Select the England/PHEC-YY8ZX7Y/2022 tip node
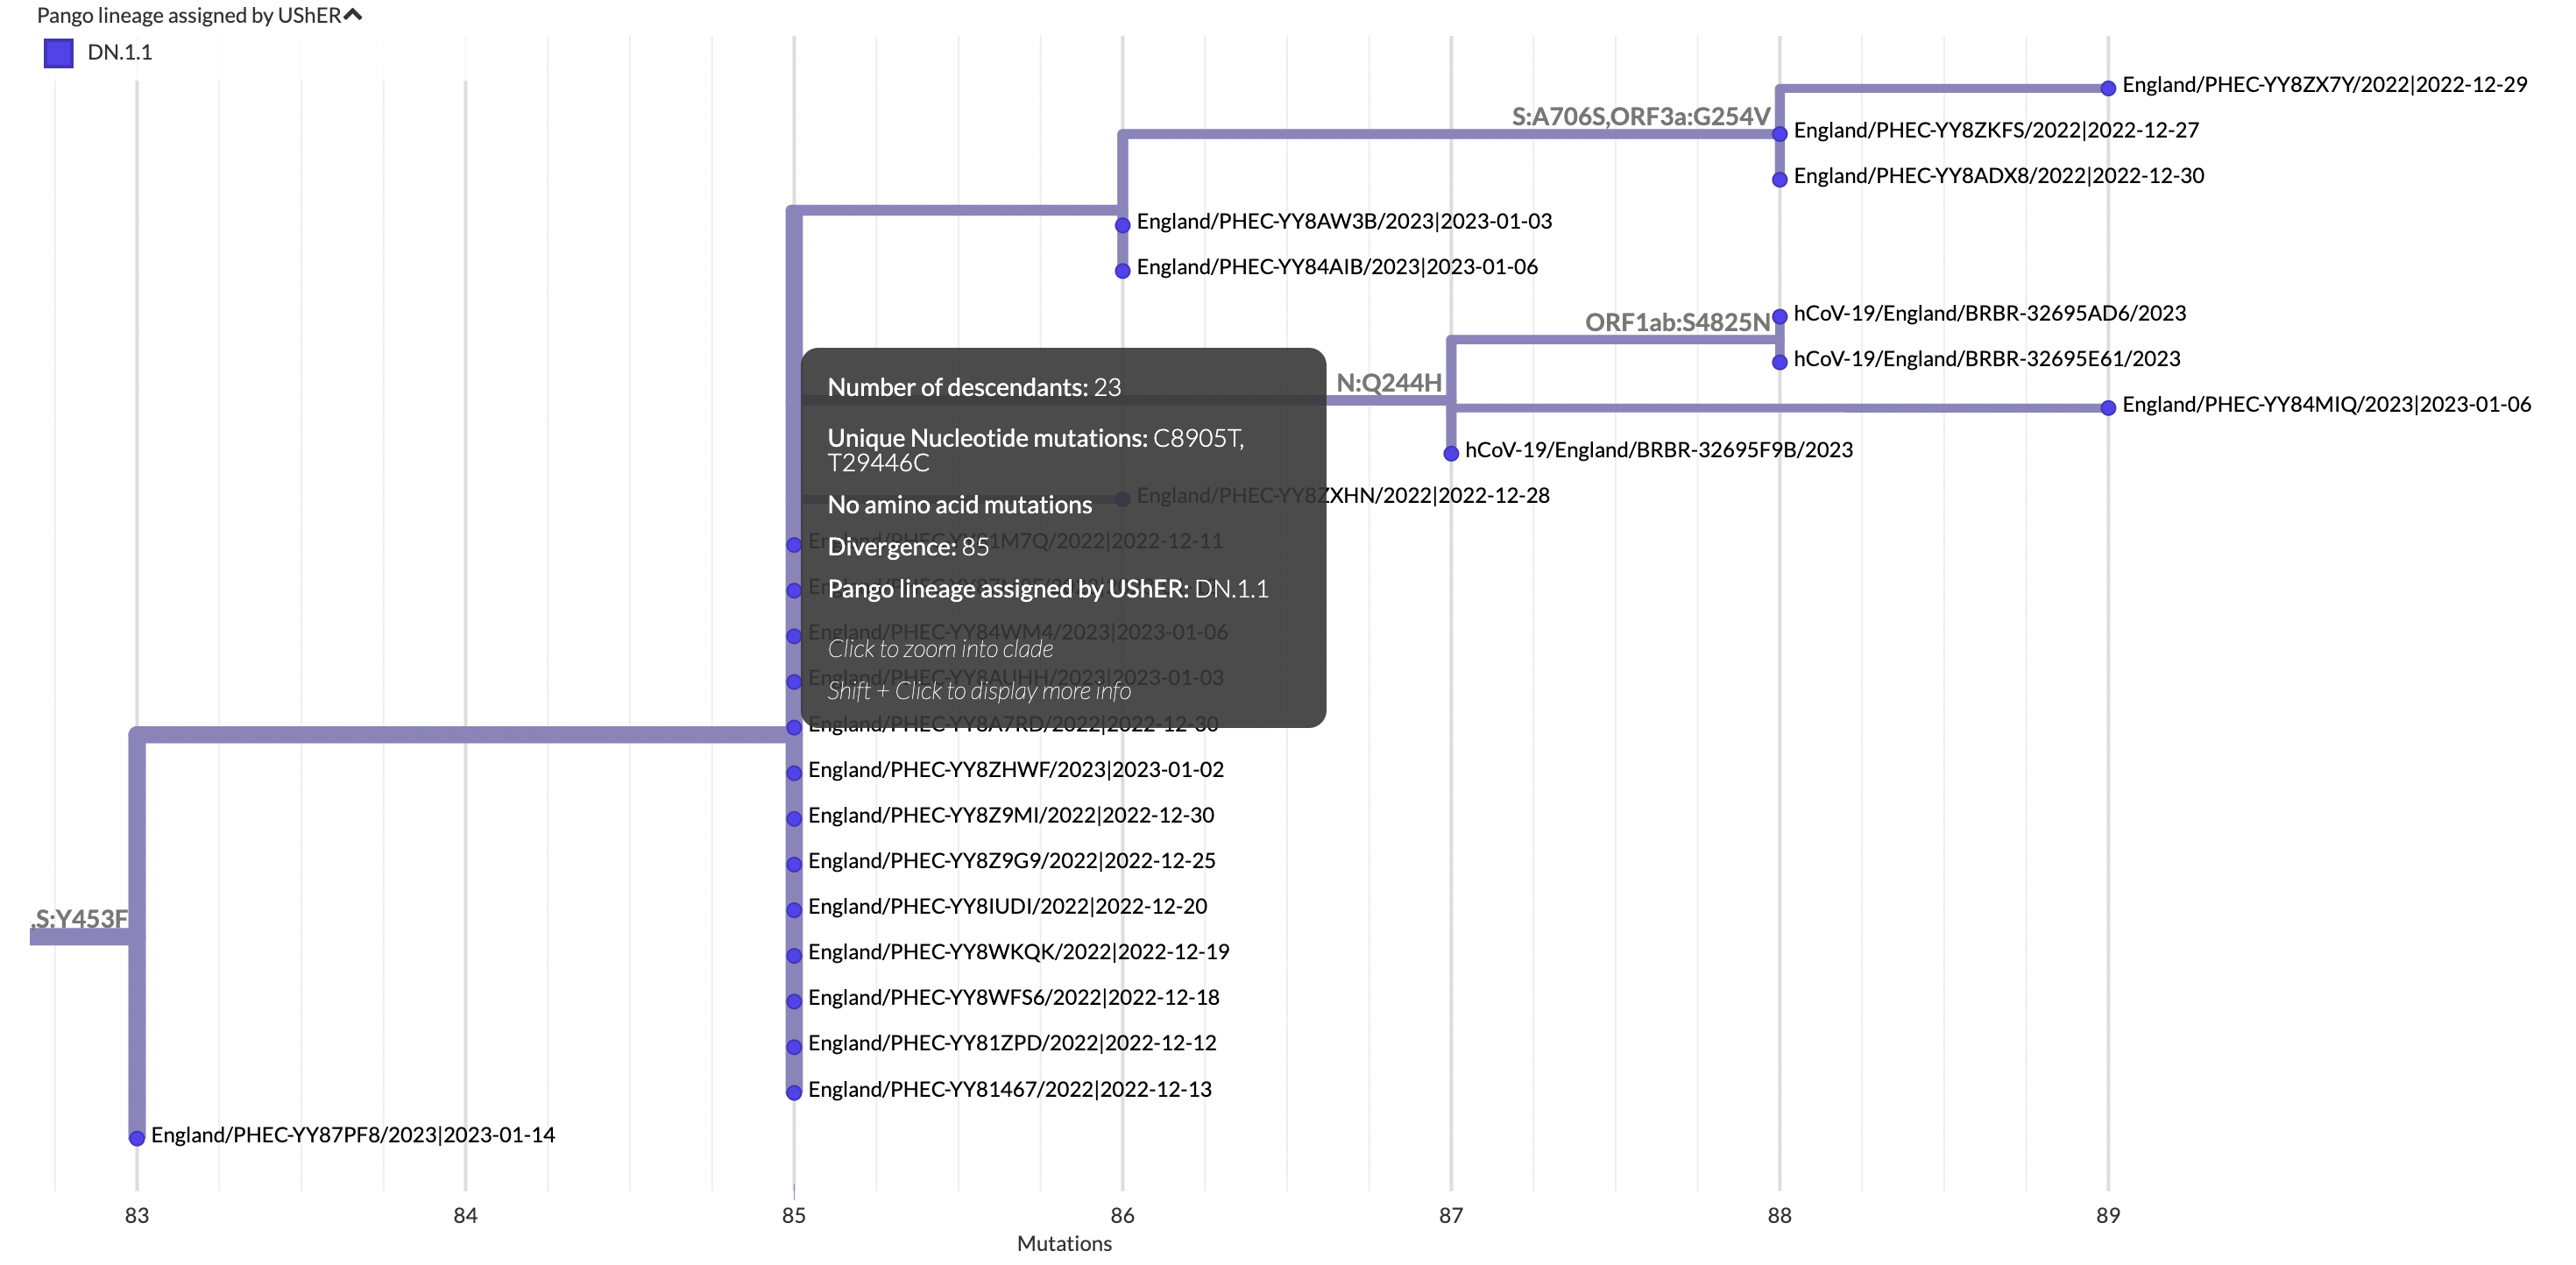 coord(2108,87)
